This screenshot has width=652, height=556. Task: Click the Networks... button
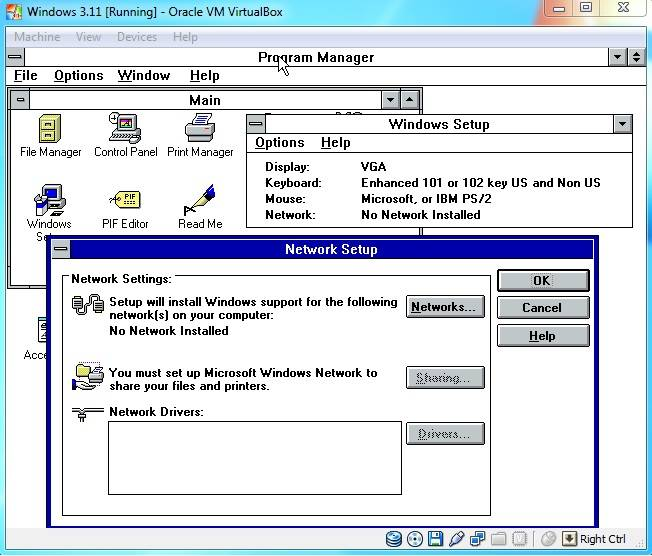tap(445, 307)
